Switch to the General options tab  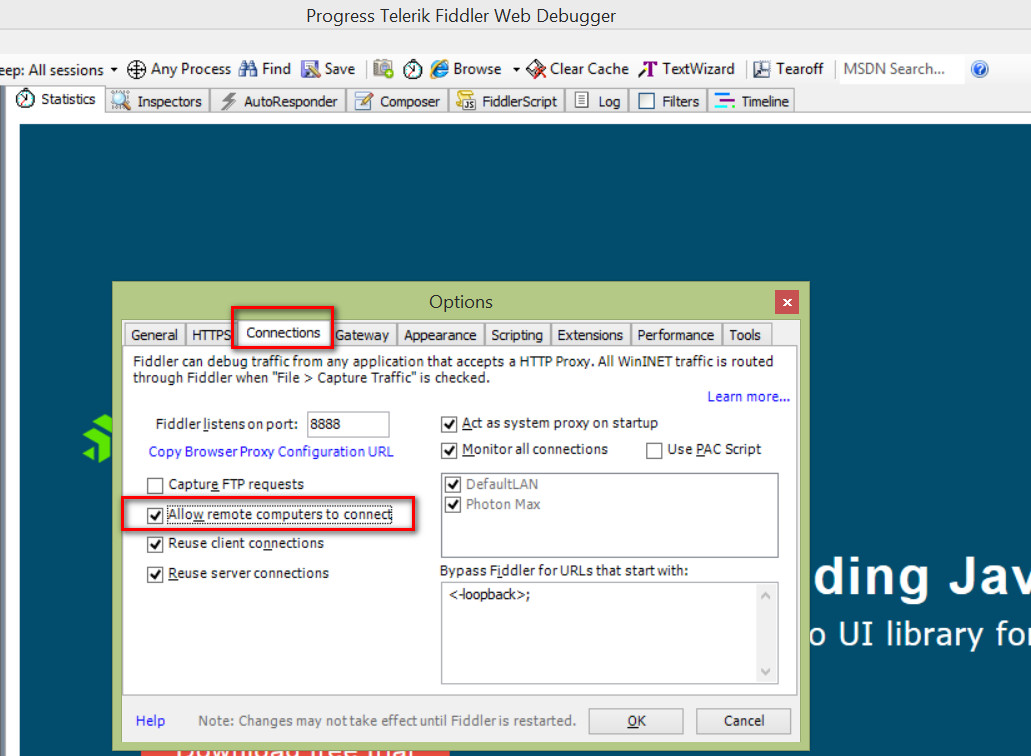[x=155, y=335]
